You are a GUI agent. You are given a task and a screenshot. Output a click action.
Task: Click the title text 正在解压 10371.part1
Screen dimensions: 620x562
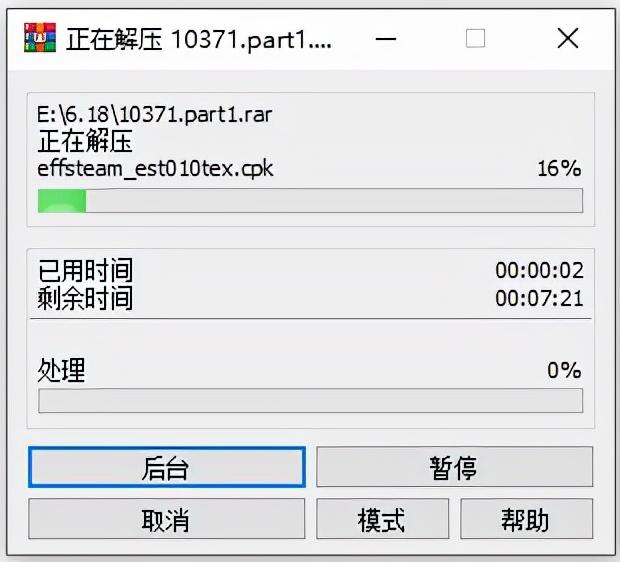click(x=199, y=40)
